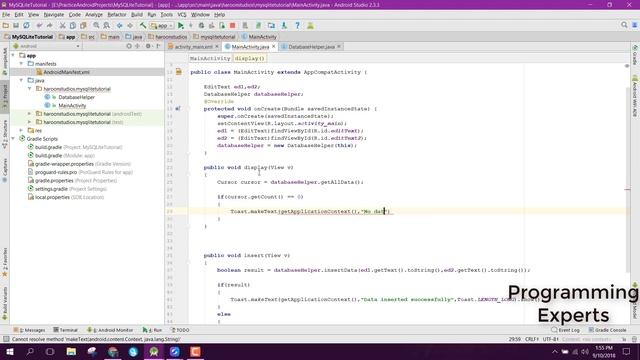Click the Undo arrow icon
The image size is (640, 360).
point(39,25)
